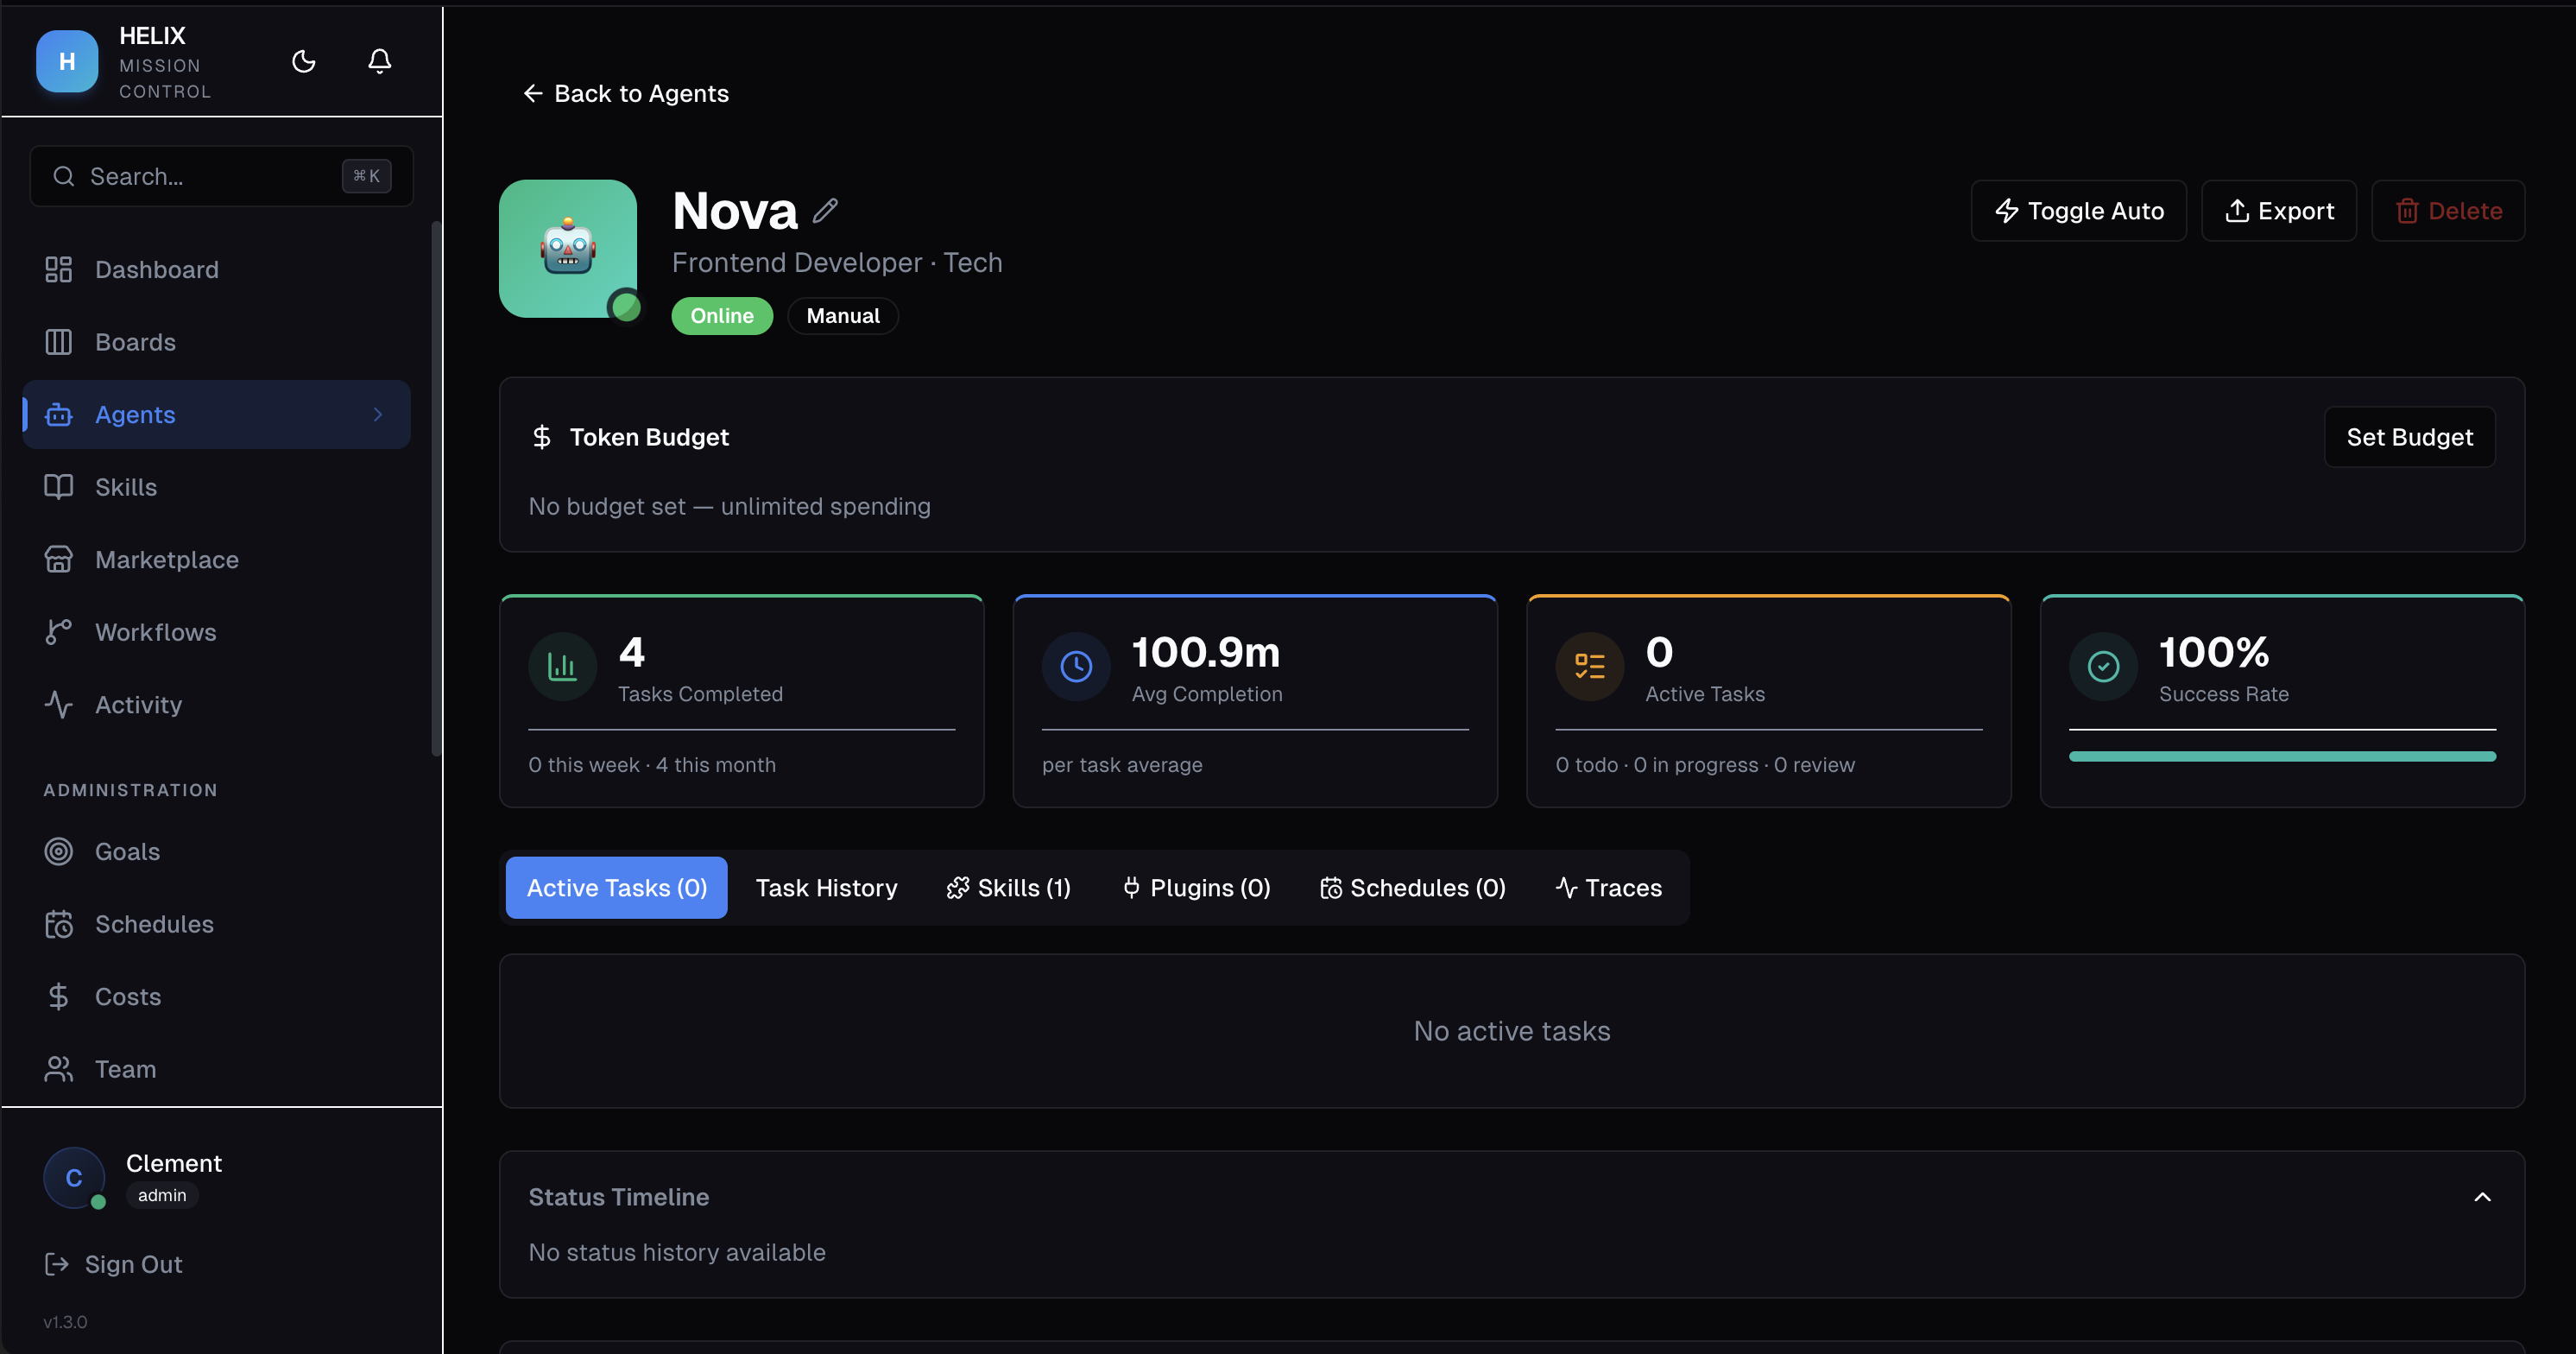2576x1354 pixels.
Task: Collapse the Status Timeline section
Action: (2482, 1197)
